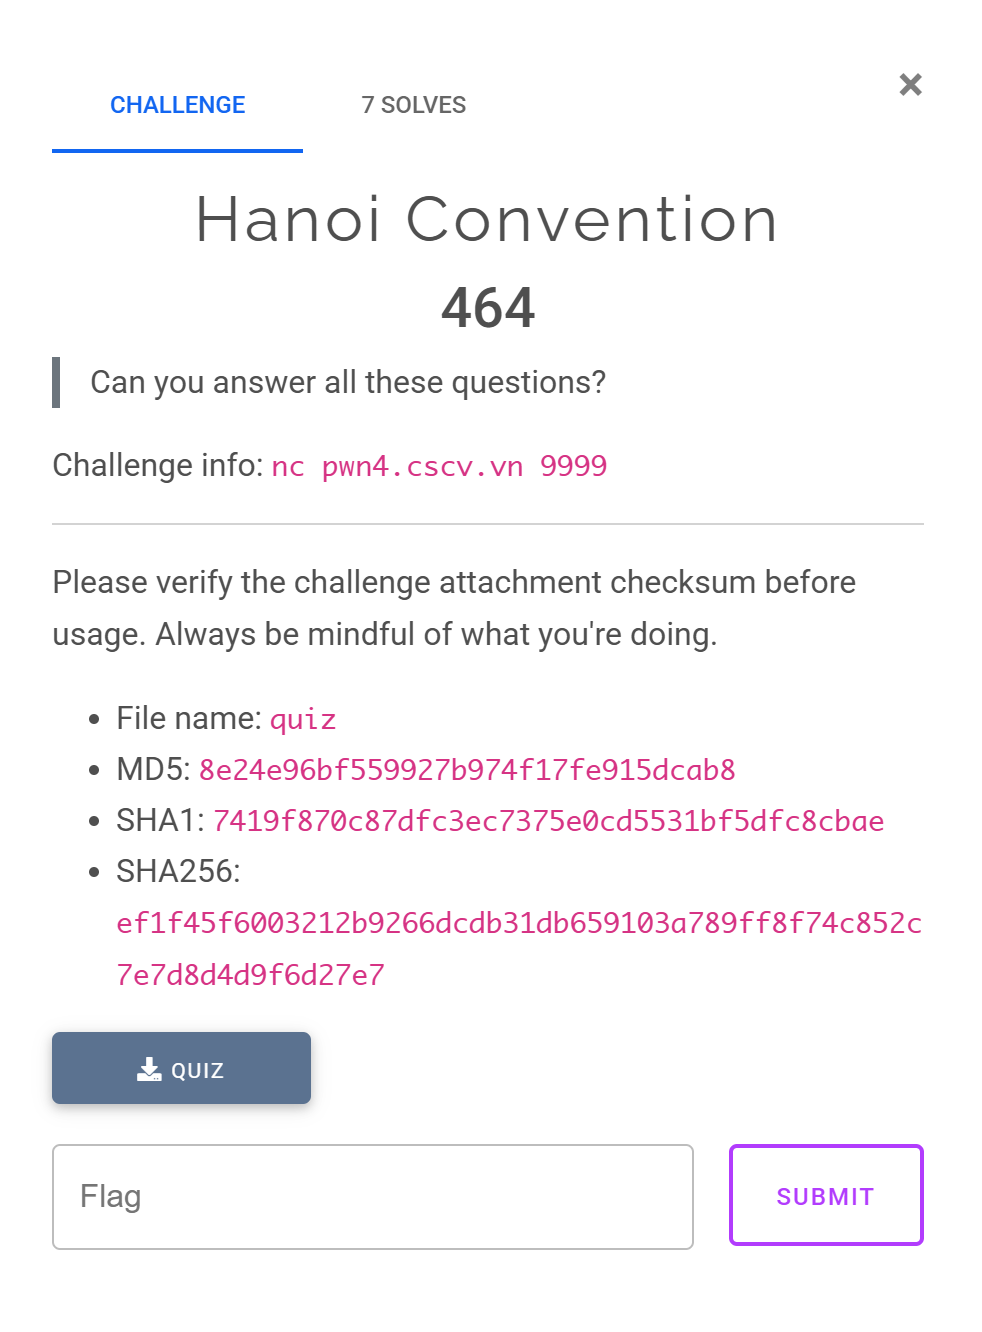Click the MD5 hash value
The width and height of the screenshot is (982, 1332).
click(x=467, y=770)
